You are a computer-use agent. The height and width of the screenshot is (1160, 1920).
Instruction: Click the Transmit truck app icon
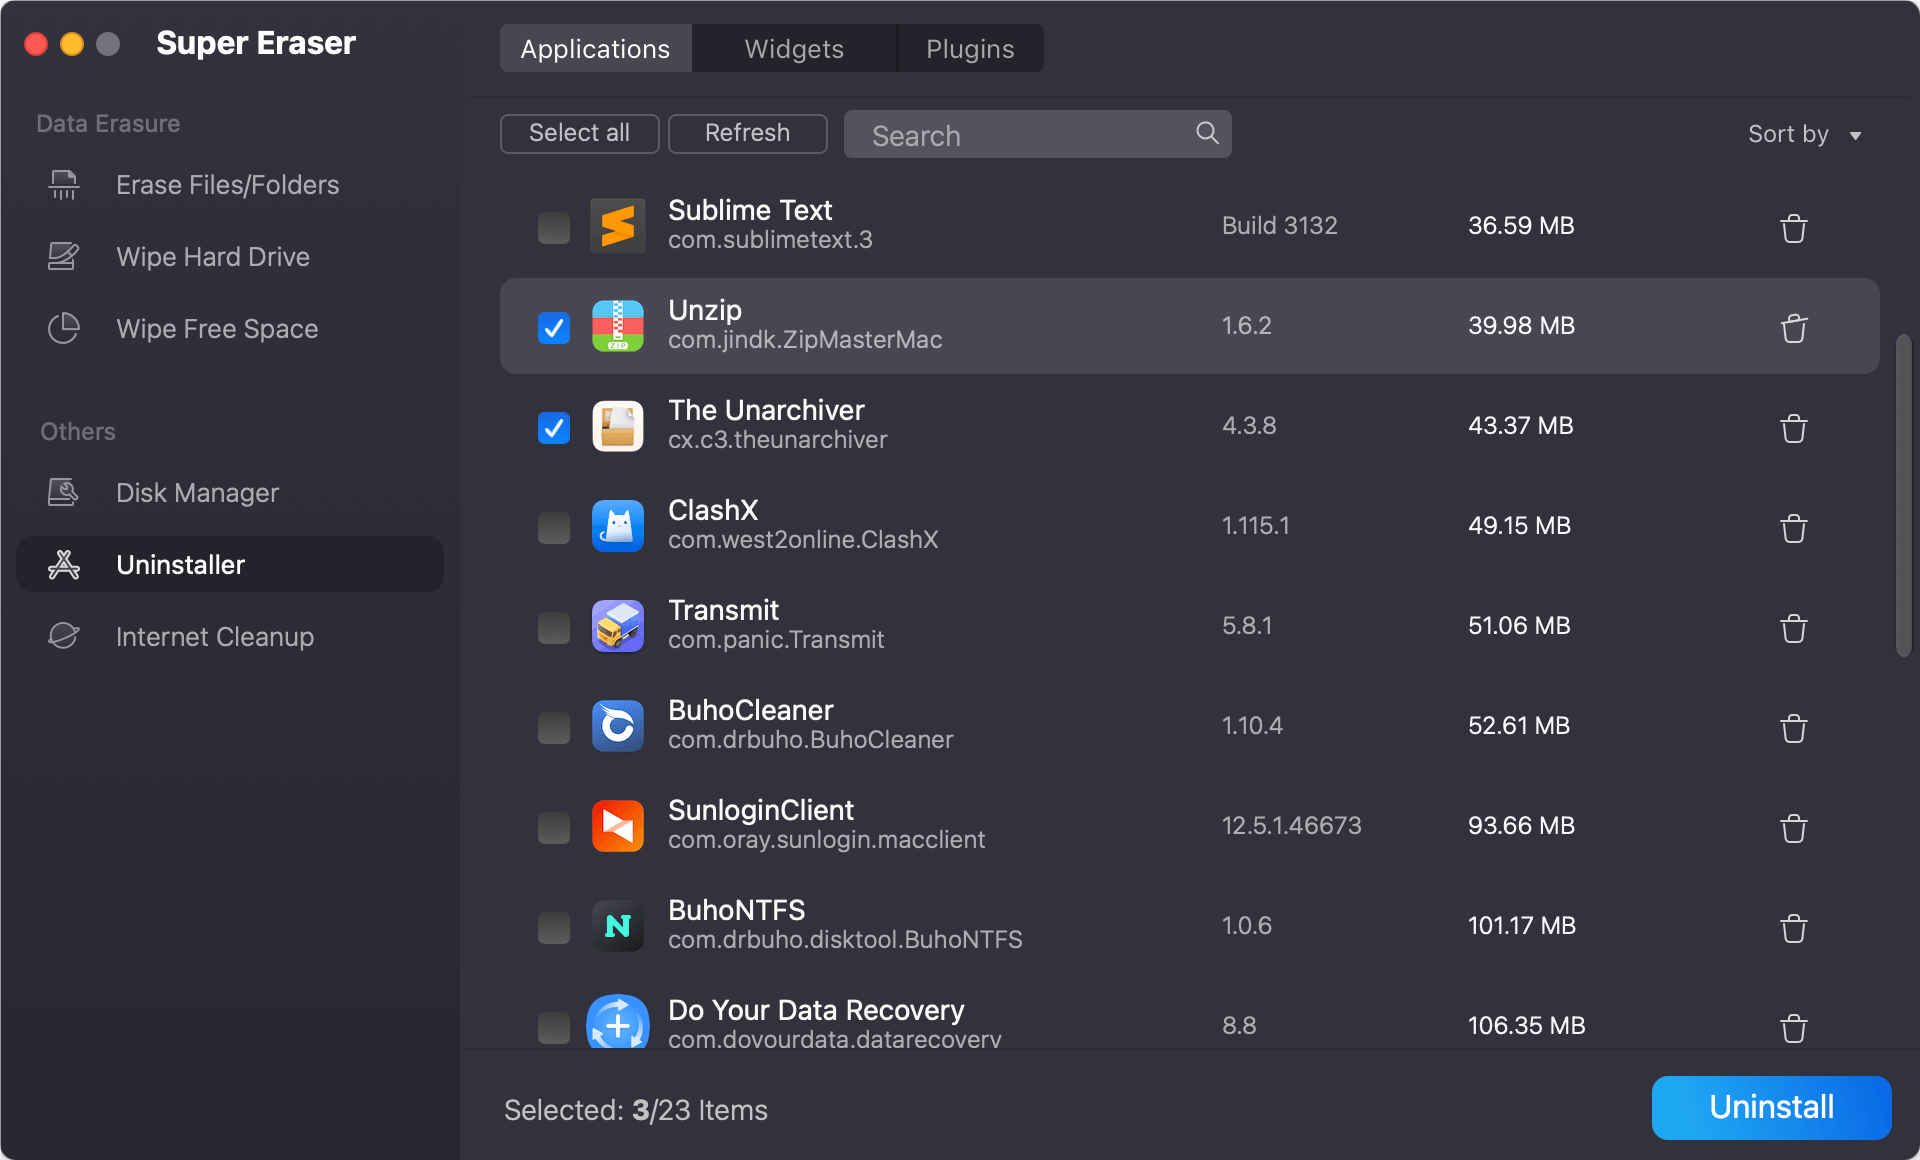[x=617, y=626]
